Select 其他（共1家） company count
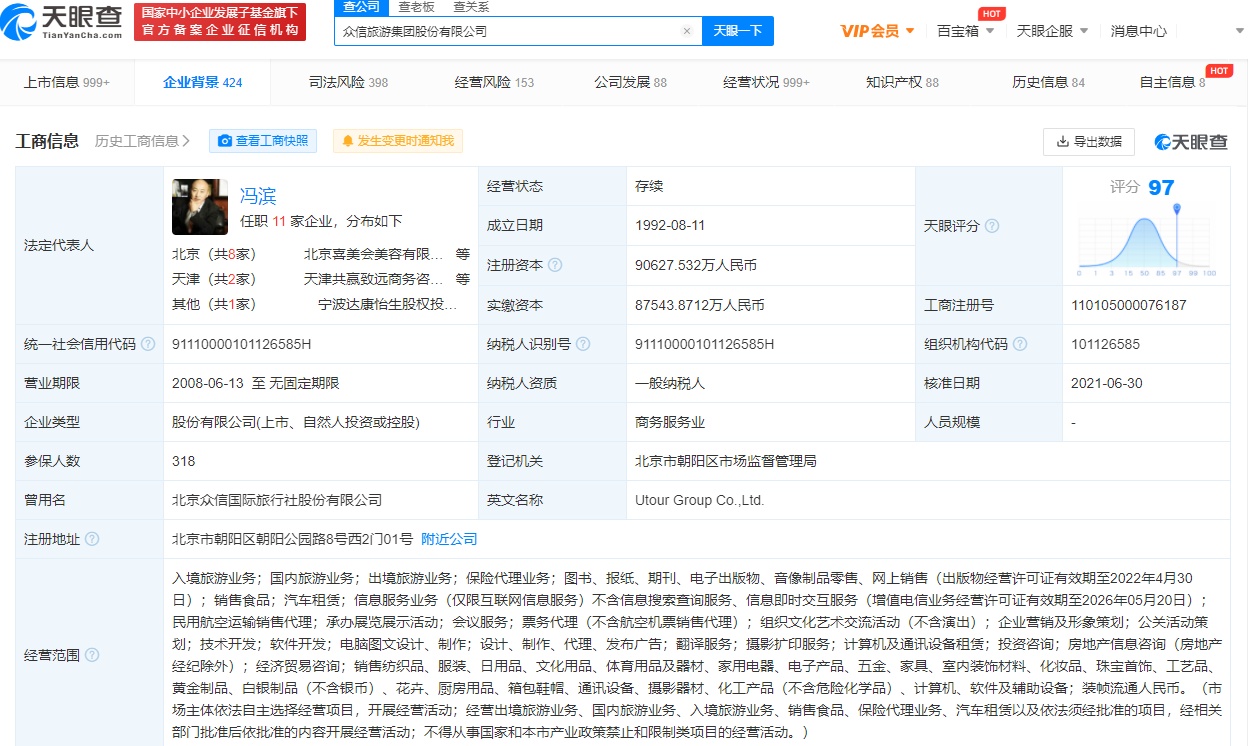The image size is (1248, 746). [214, 304]
